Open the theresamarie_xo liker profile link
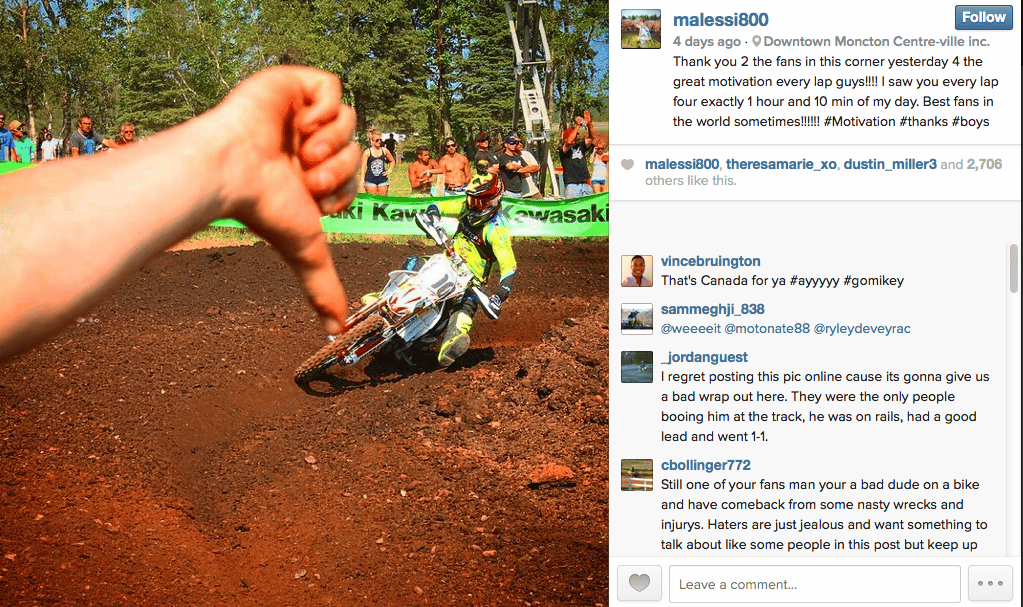1023x607 pixels. pyautogui.click(x=781, y=164)
